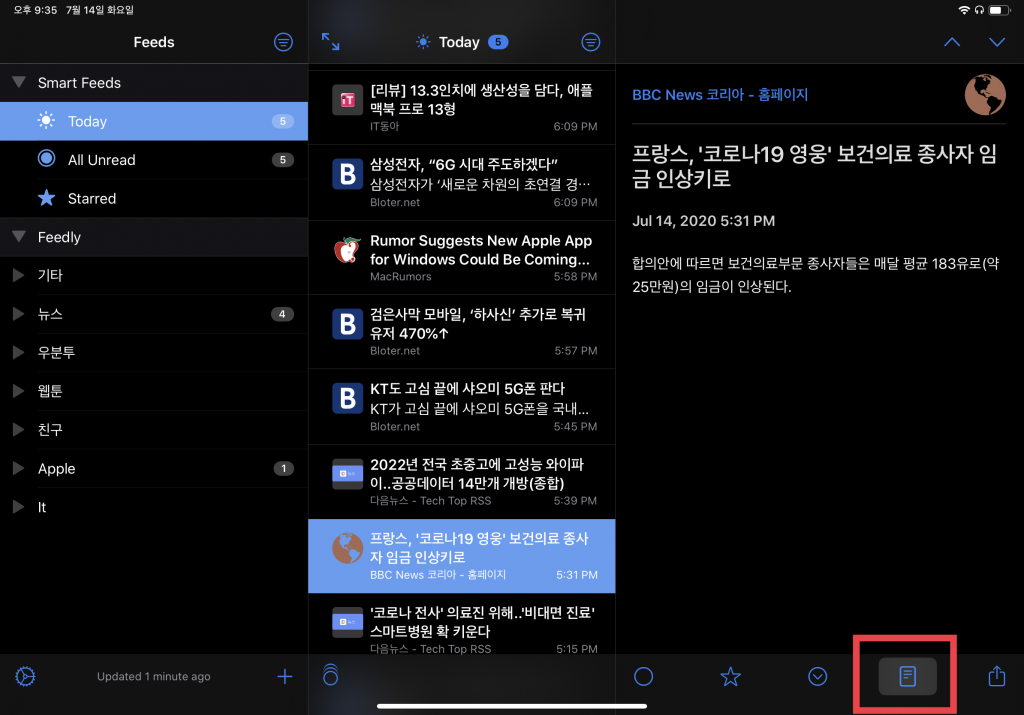Share the article via share icon
Screen dimensions: 1024x715
997,676
